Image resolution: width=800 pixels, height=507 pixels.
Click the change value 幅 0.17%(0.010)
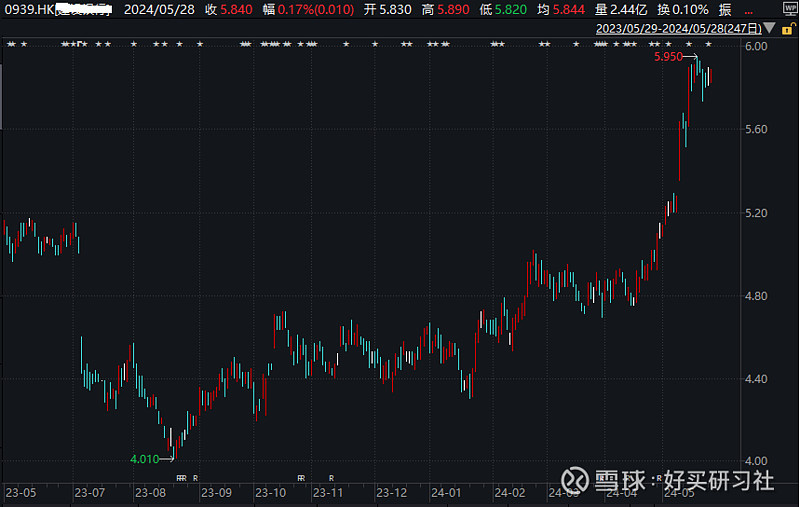(308, 9)
